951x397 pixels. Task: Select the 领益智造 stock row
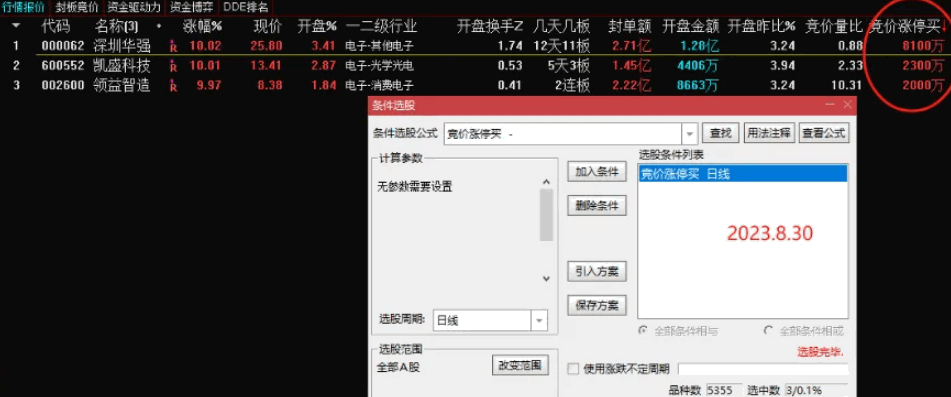click(476, 85)
